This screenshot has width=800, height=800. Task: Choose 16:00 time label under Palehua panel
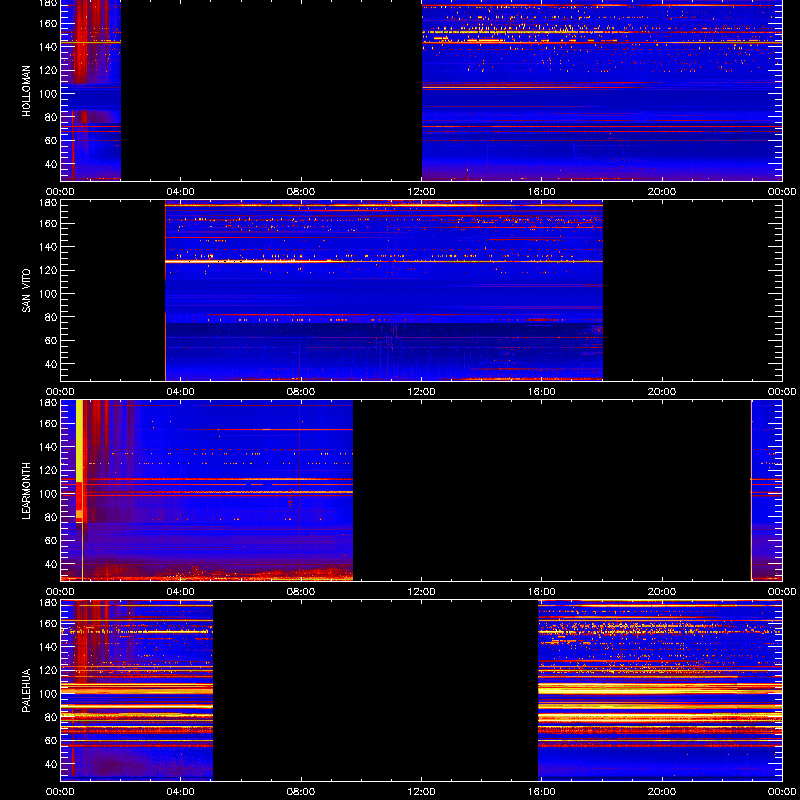coord(542,792)
